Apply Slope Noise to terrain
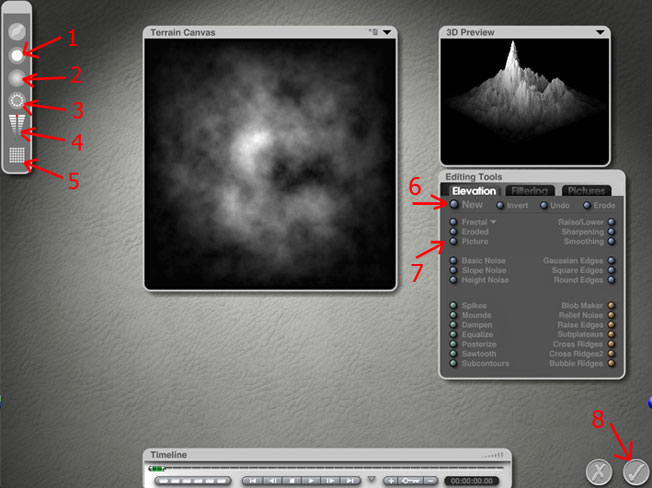The image size is (652, 488). coord(454,270)
